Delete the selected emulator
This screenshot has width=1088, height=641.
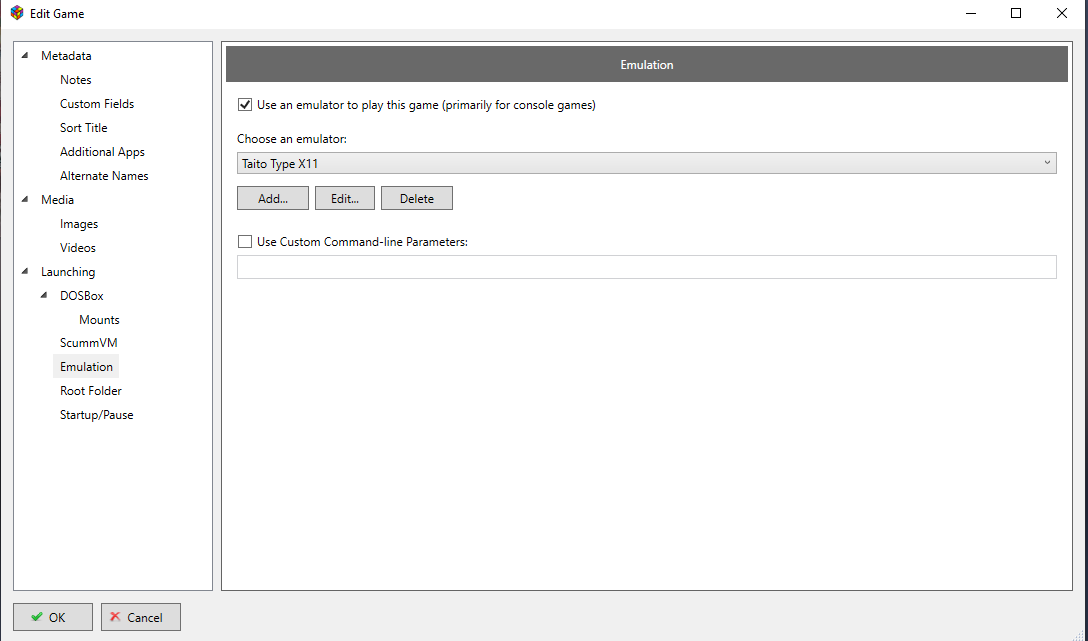[416, 198]
